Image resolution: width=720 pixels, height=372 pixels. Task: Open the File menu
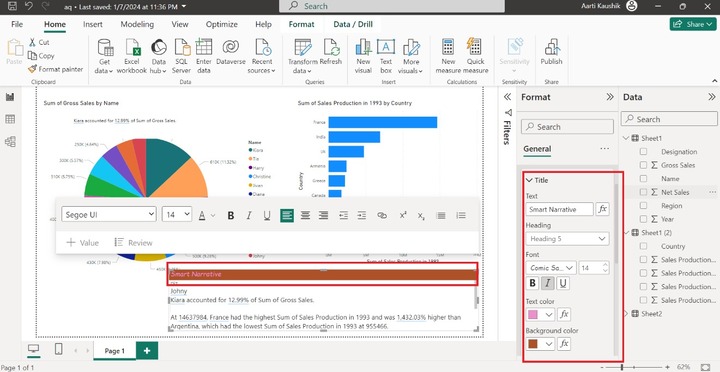(x=17, y=24)
